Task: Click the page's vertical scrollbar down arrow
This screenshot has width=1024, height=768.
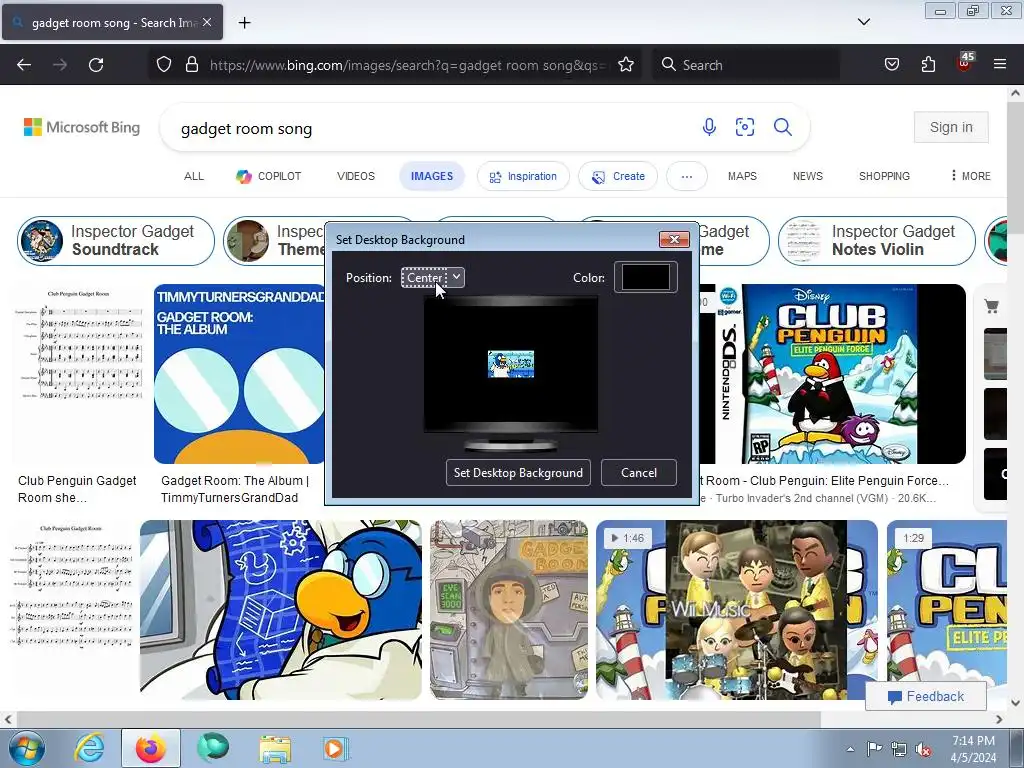Action: (x=1016, y=703)
